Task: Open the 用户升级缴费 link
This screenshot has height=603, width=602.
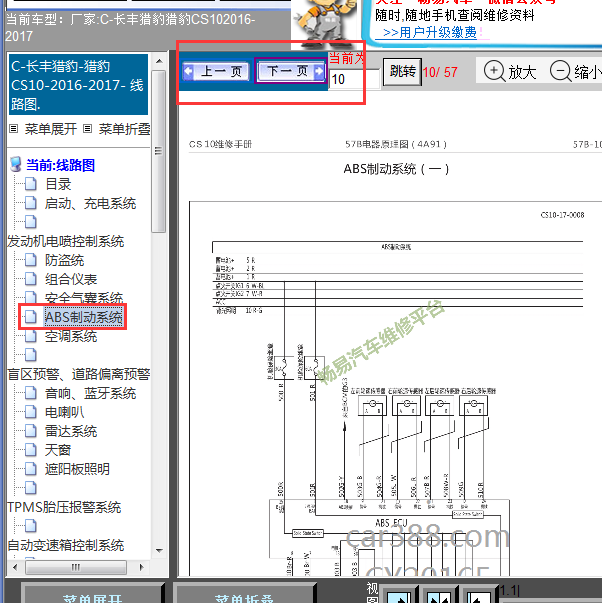Action: pyautogui.click(x=430, y=32)
